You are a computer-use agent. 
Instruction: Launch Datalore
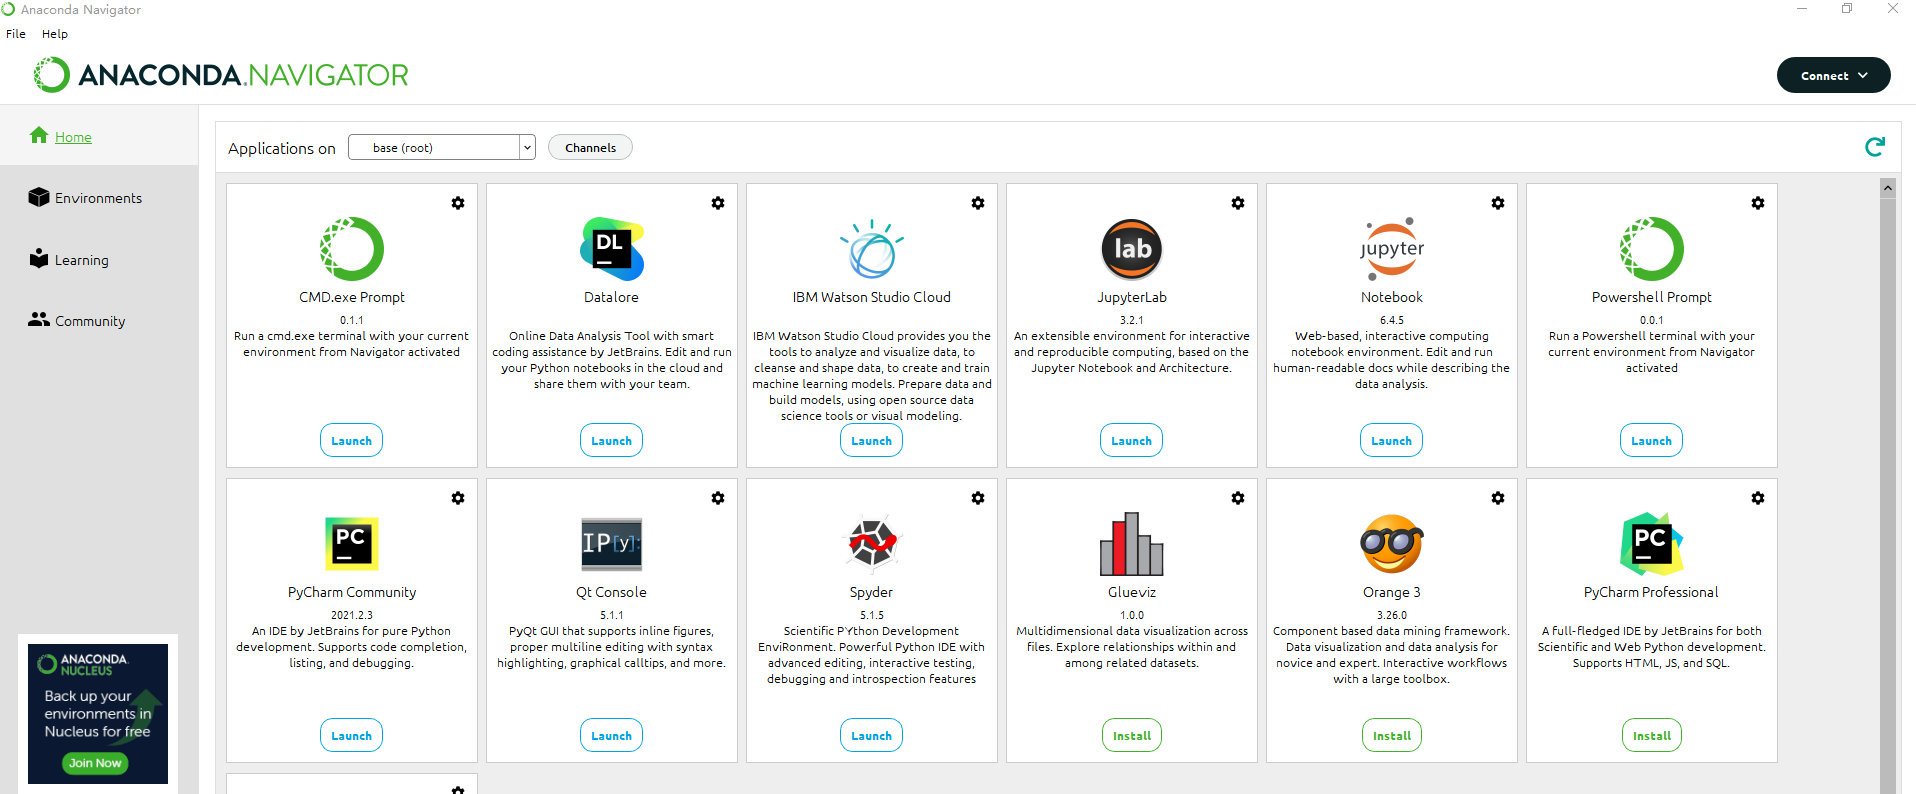click(x=612, y=440)
